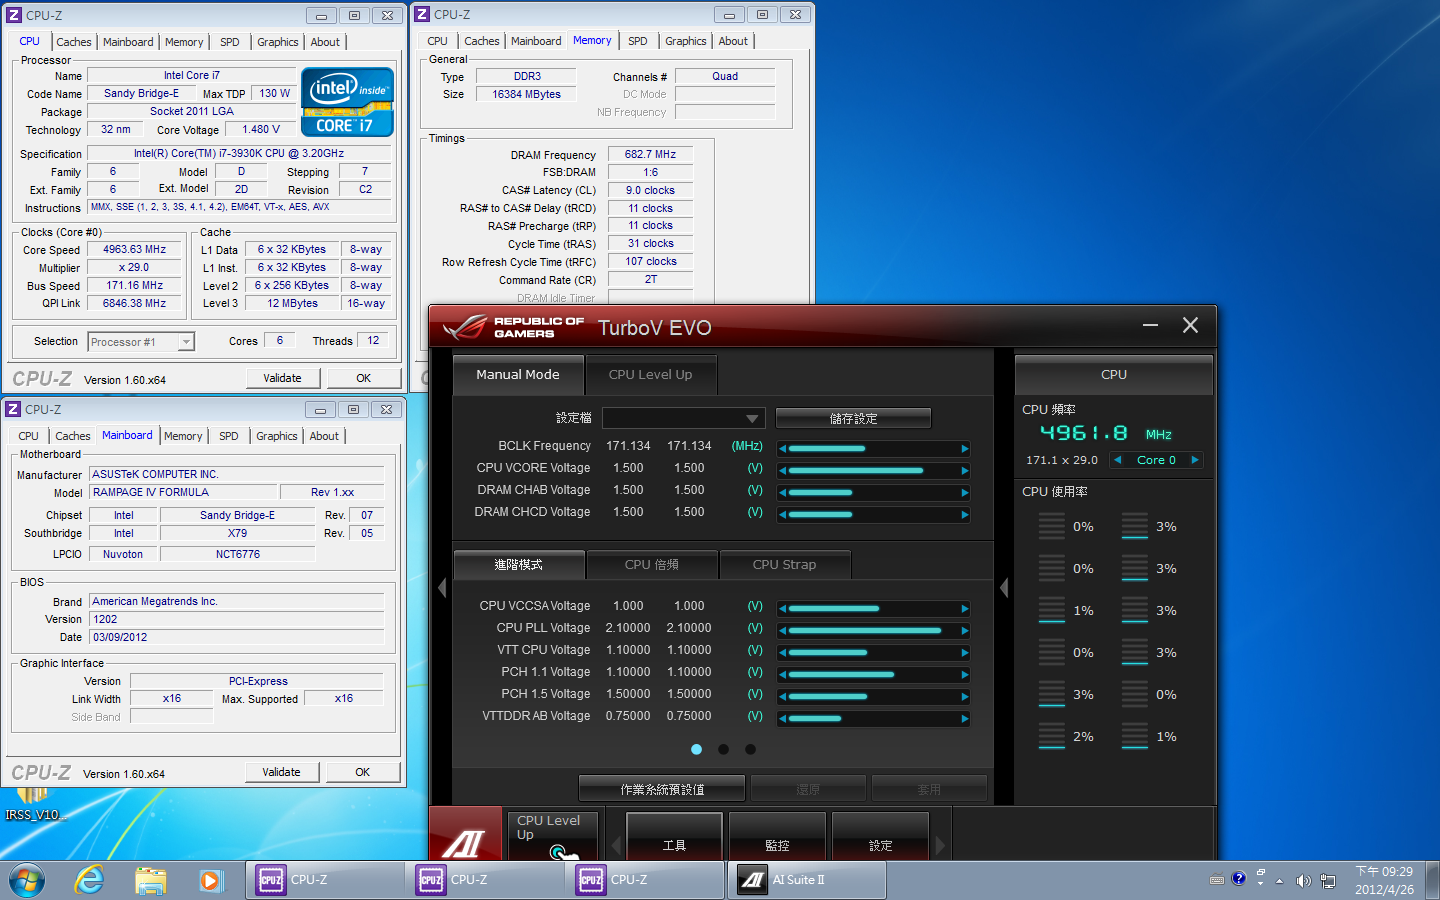The height and width of the screenshot is (900, 1440).
Task: Increase CPU PLL Voltage with right arrow
Action: click(965, 631)
